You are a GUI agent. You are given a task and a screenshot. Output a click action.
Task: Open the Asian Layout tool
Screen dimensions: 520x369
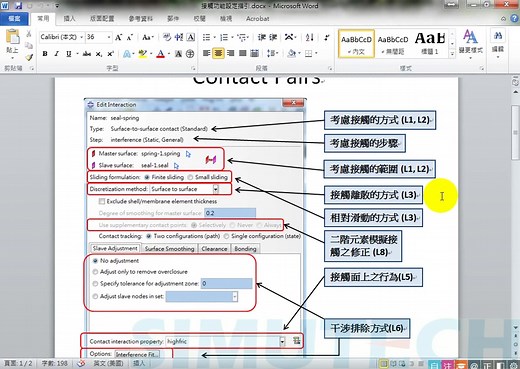click(x=289, y=37)
